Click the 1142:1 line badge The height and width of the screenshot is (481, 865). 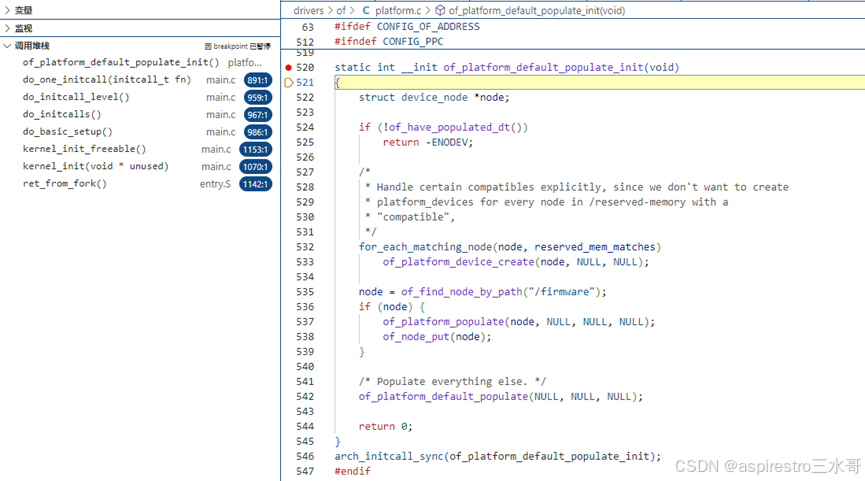pyautogui.click(x=255, y=184)
